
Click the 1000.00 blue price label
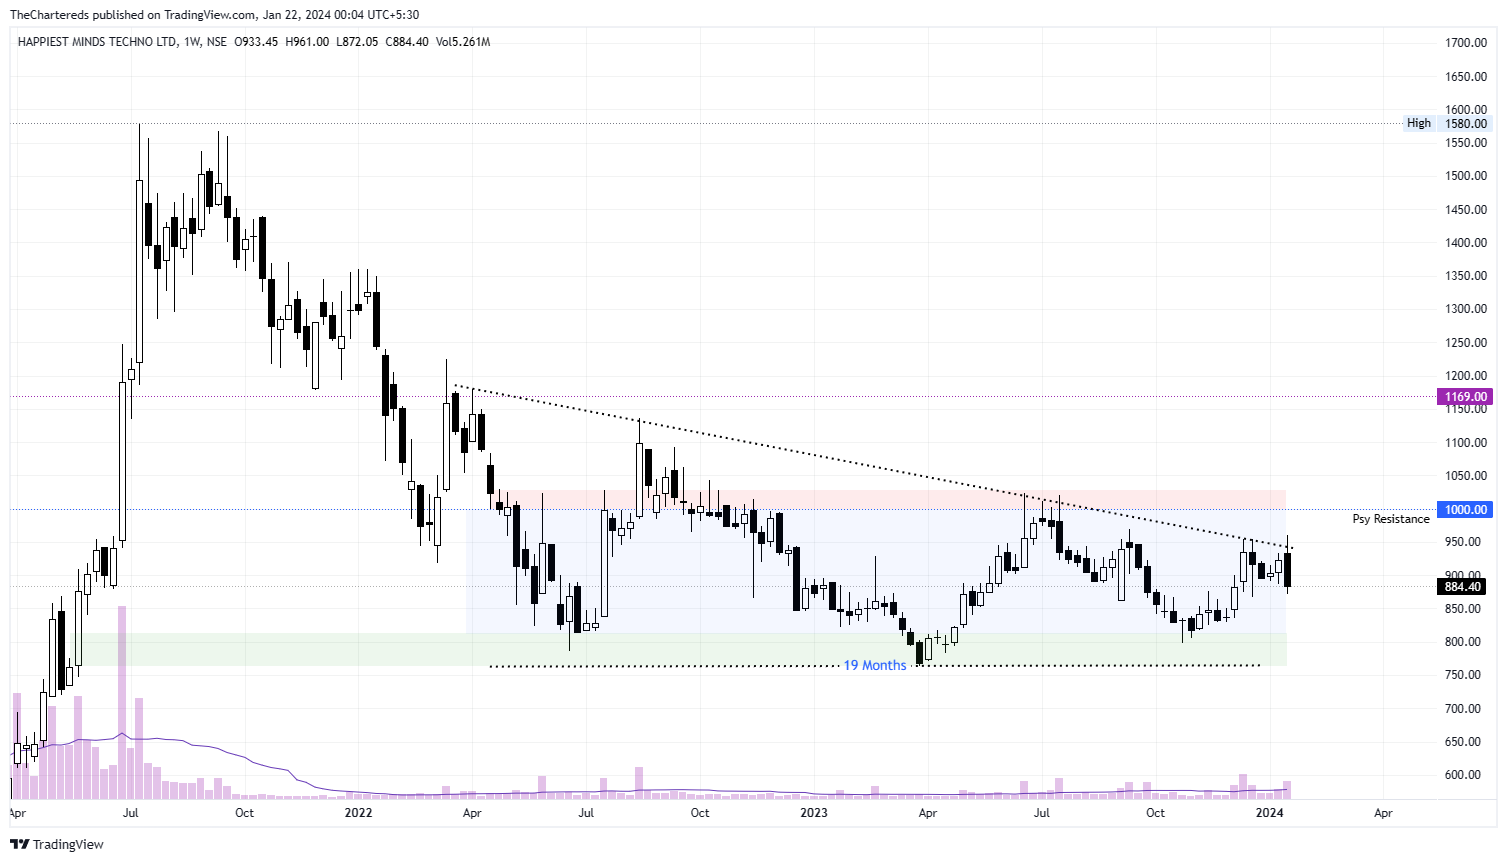(x=1466, y=510)
